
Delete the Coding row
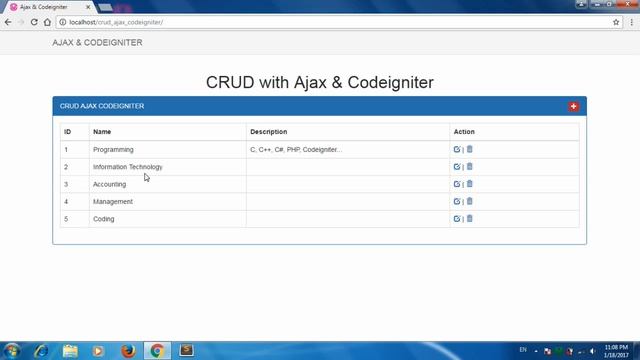coord(469,218)
